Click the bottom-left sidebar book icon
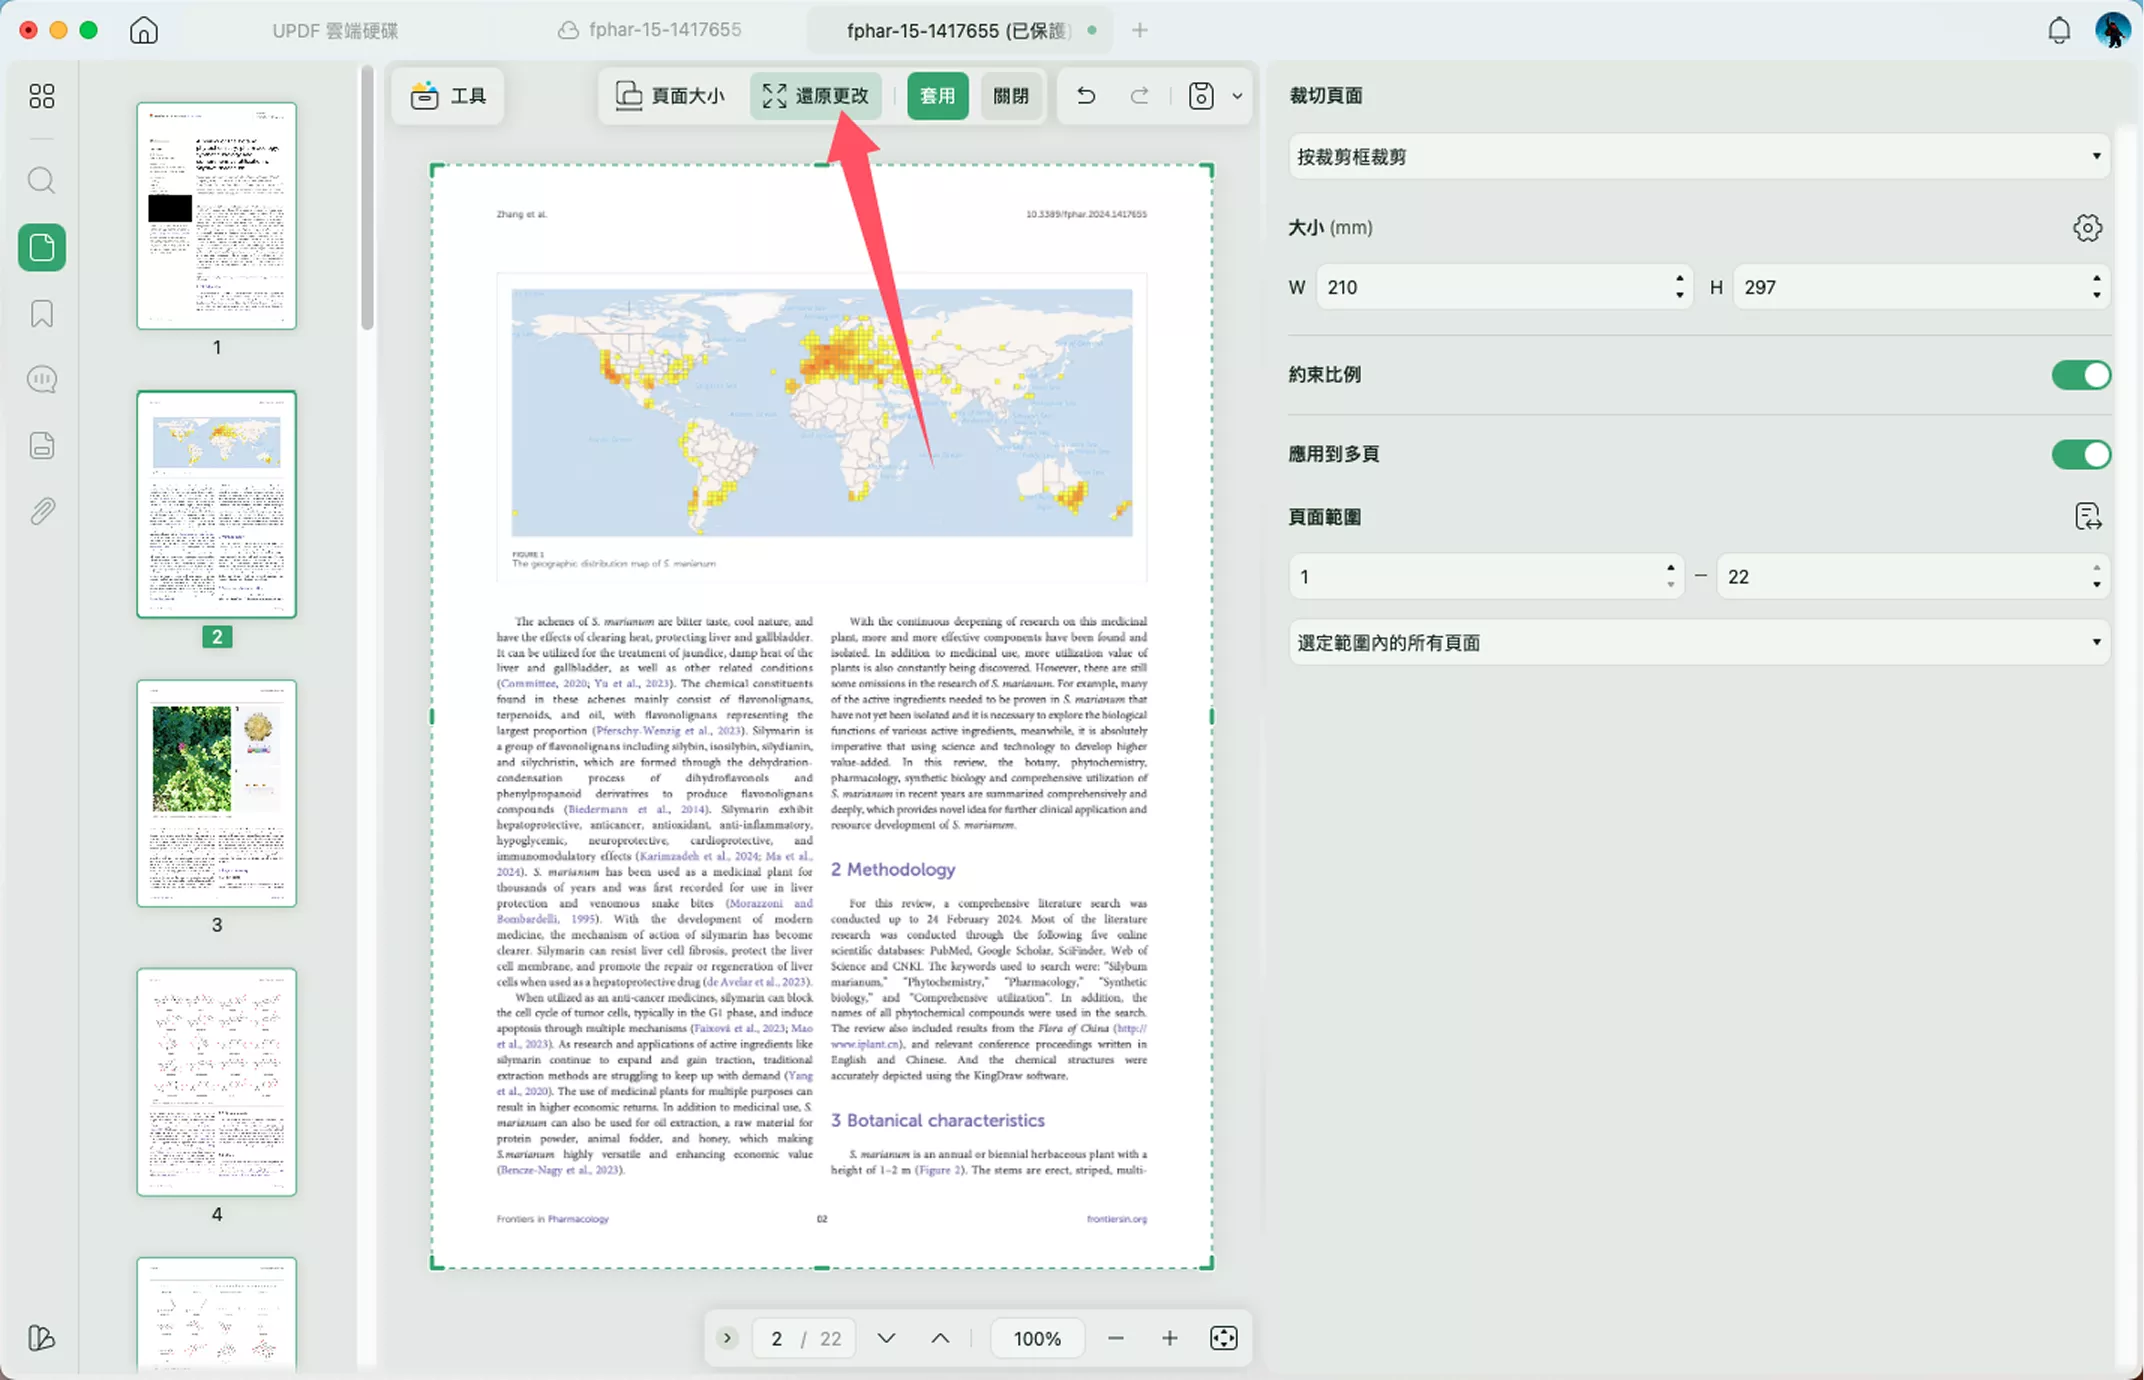 (x=42, y=1338)
